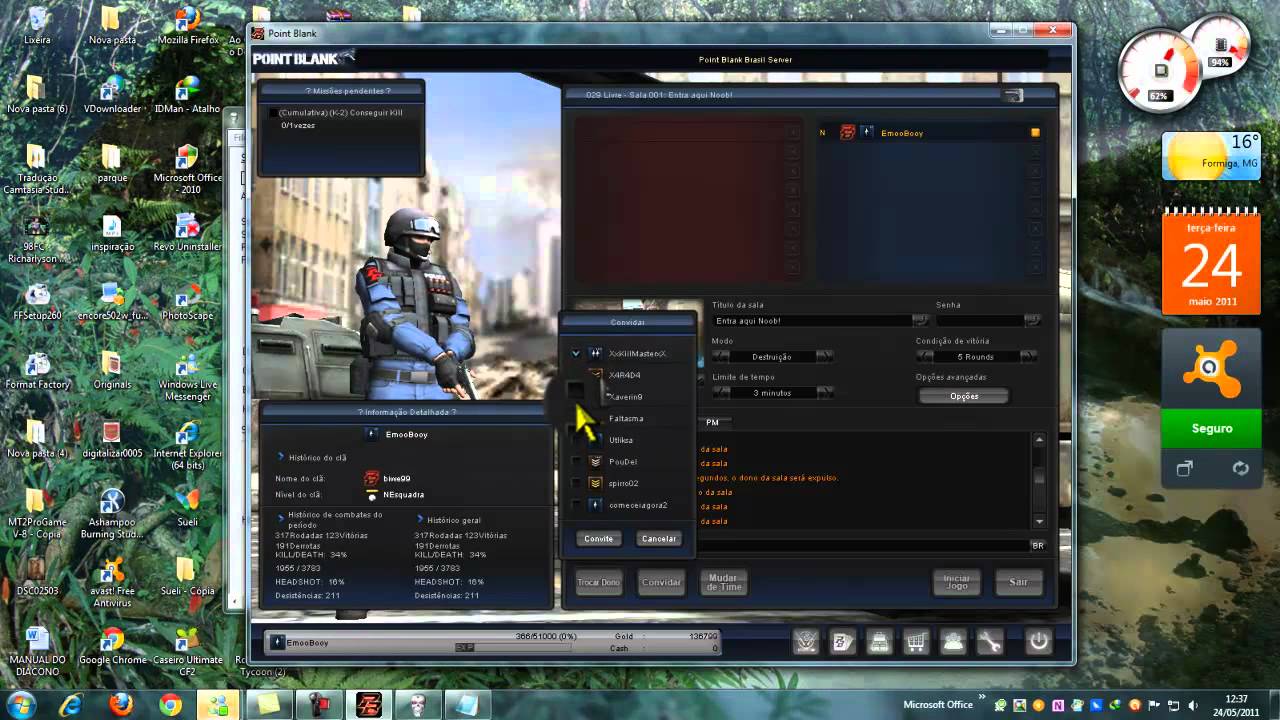Click XxKillMasterX's rank icon in invite list
Image resolution: width=1280 pixels, height=720 pixels.
tap(595, 353)
